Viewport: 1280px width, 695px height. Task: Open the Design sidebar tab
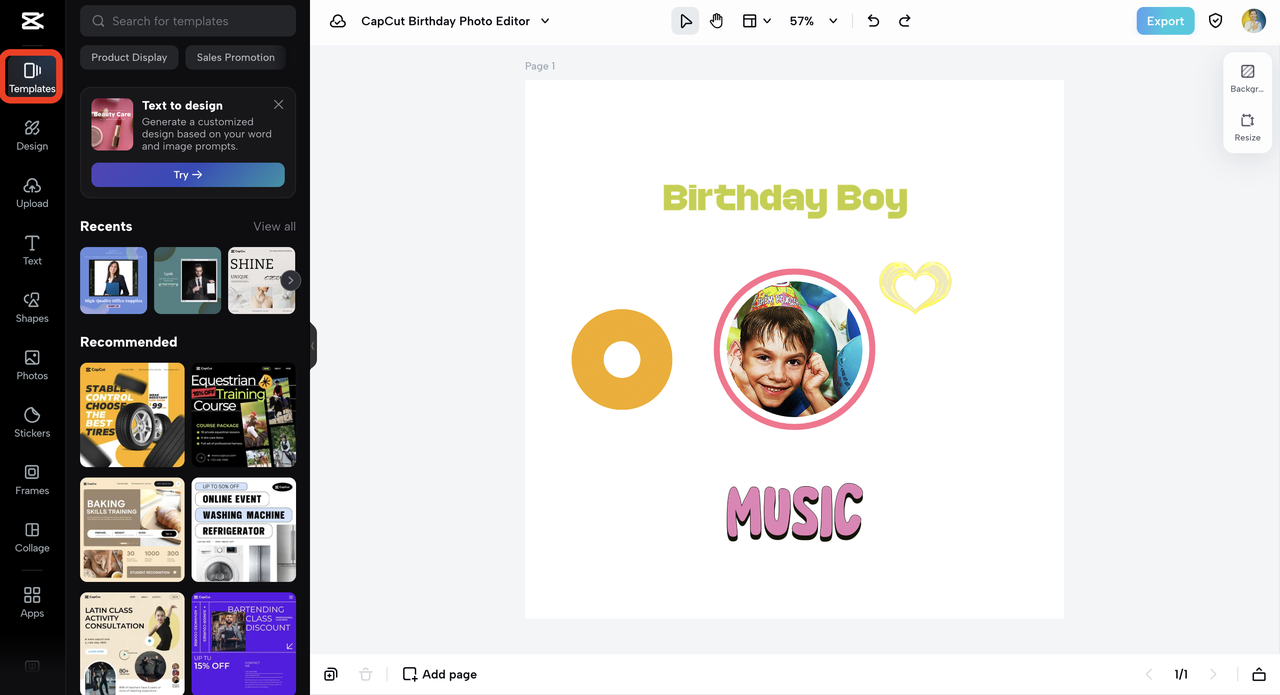32,135
